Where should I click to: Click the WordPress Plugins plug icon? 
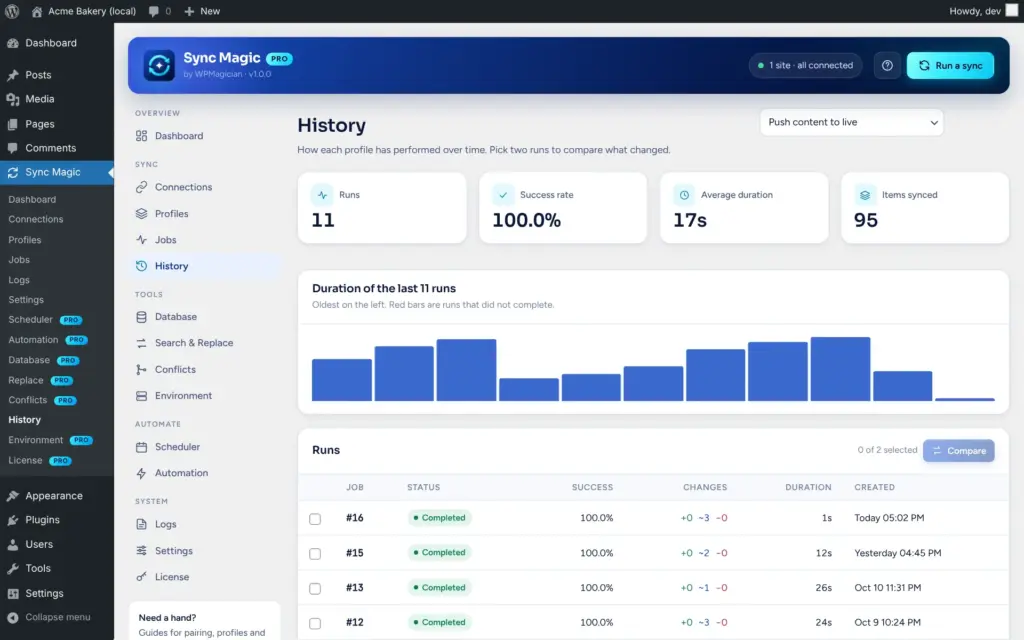click(12, 520)
